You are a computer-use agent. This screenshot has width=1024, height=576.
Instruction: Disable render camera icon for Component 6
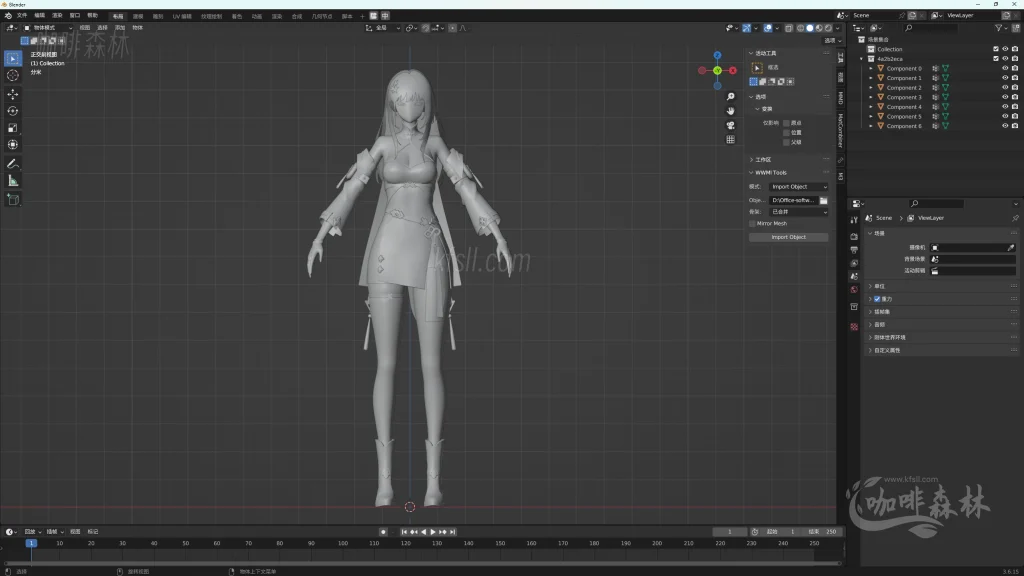click(x=1015, y=126)
